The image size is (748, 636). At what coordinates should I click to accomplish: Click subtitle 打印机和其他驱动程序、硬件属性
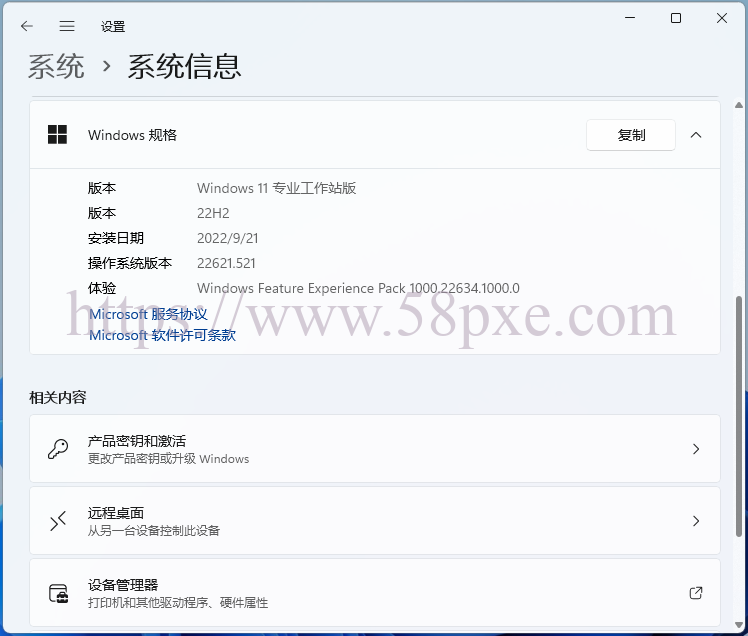pos(178,603)
